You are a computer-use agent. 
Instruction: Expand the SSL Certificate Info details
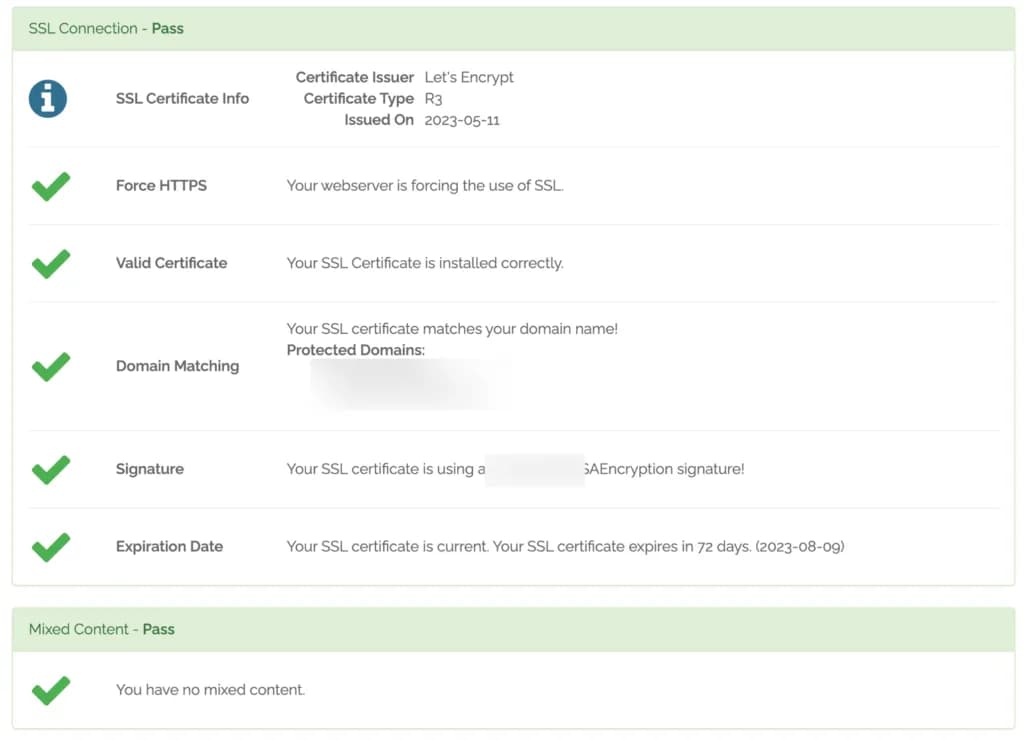pyautogui.click(x=182, y=98)
